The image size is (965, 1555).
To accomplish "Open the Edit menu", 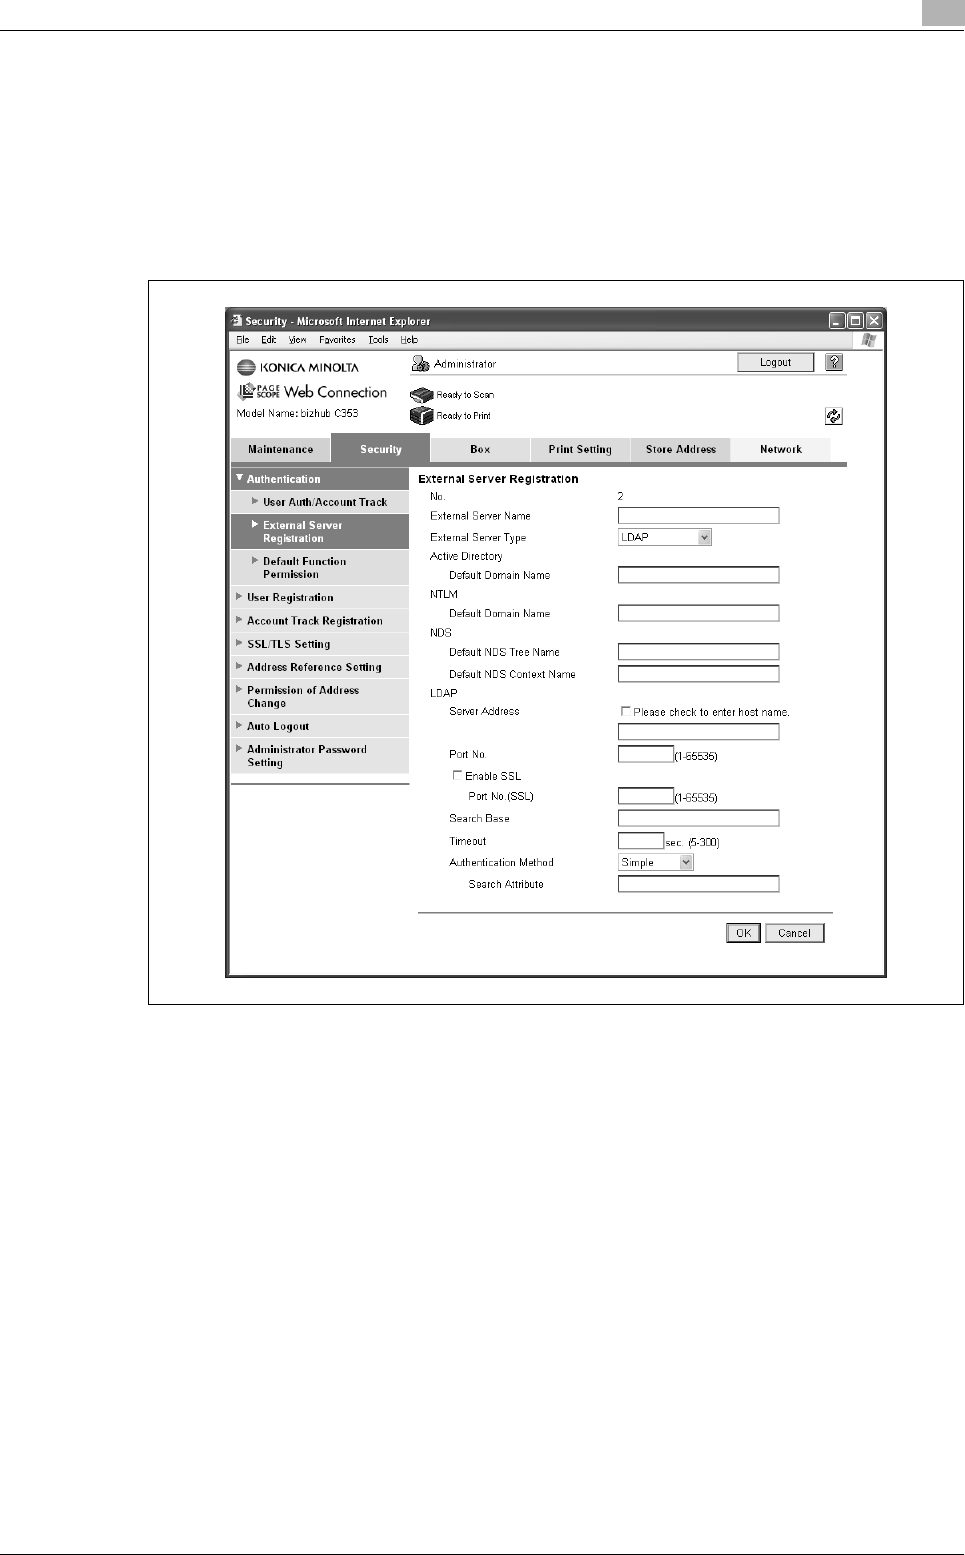I will click(269, 340).
